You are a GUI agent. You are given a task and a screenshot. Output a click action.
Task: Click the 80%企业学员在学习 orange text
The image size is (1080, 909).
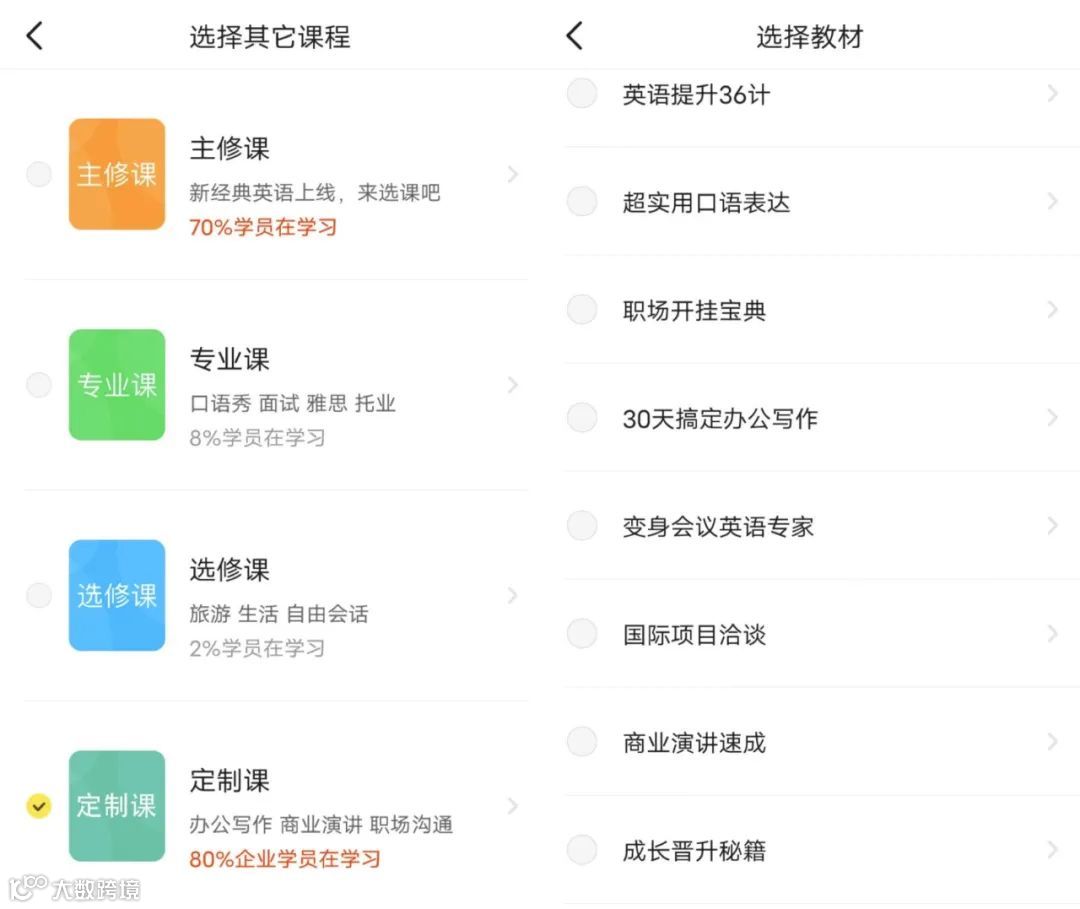[285, 858]
